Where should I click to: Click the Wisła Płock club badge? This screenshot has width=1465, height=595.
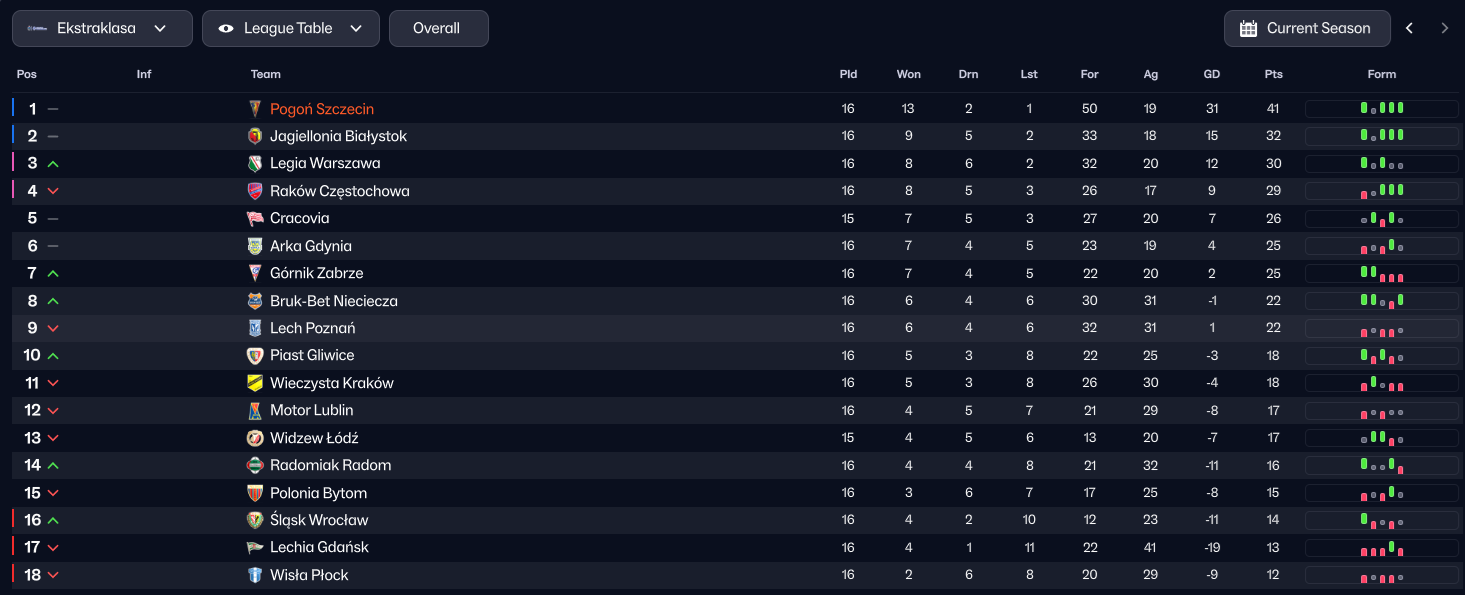point(255,575)
